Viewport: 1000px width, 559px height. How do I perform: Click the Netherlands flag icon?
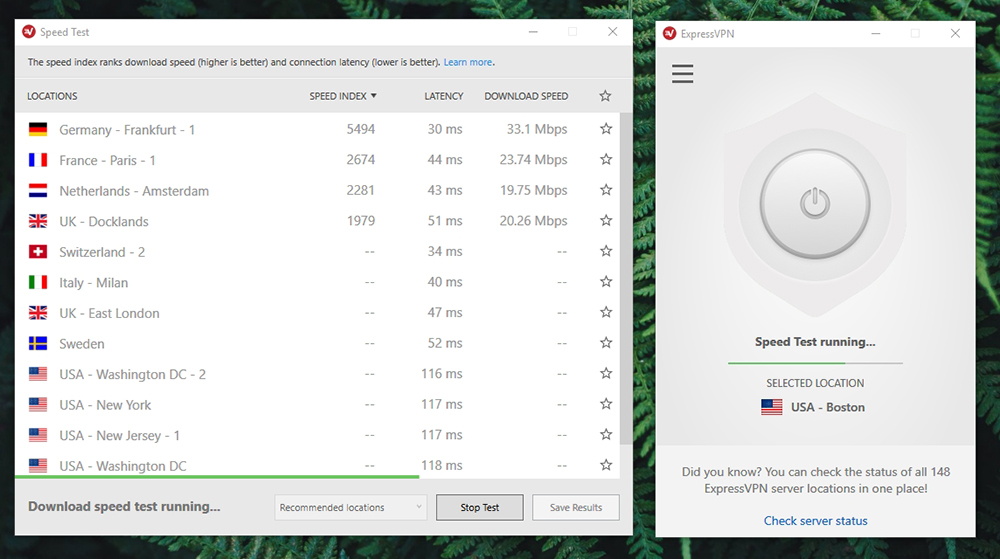38,191
